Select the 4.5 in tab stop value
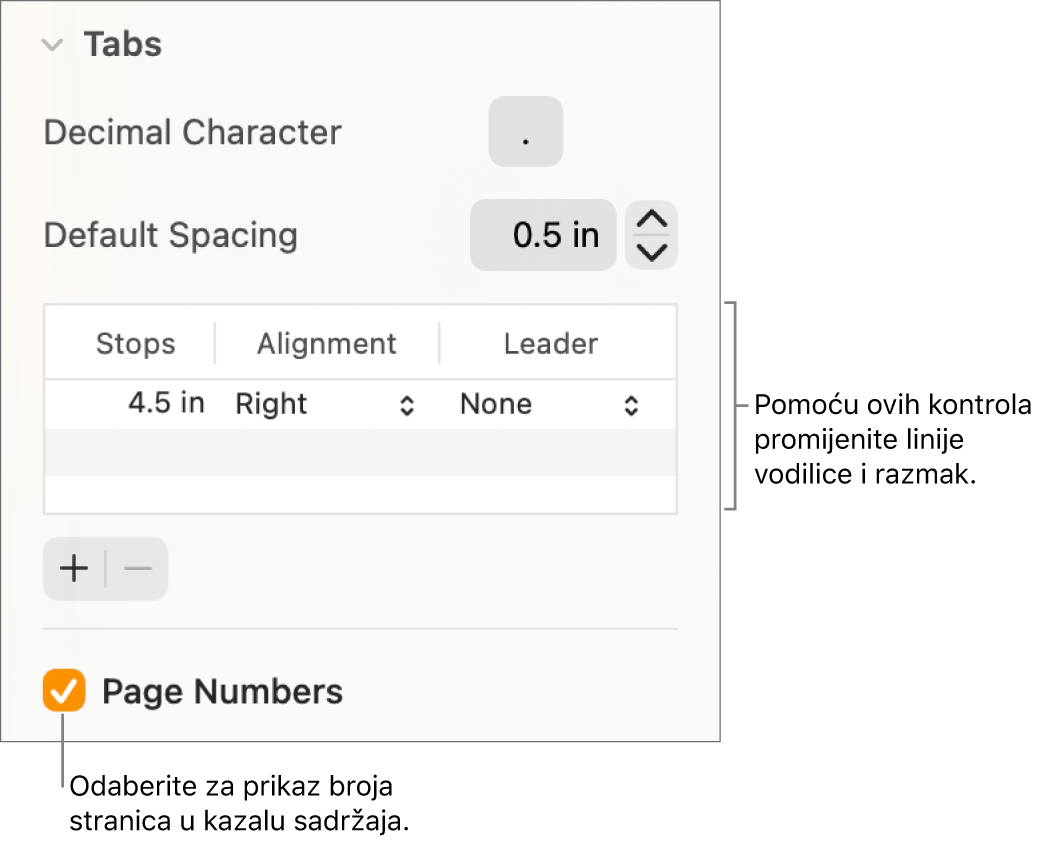Viewport: 1049px width, 841px height. (165, 404)
